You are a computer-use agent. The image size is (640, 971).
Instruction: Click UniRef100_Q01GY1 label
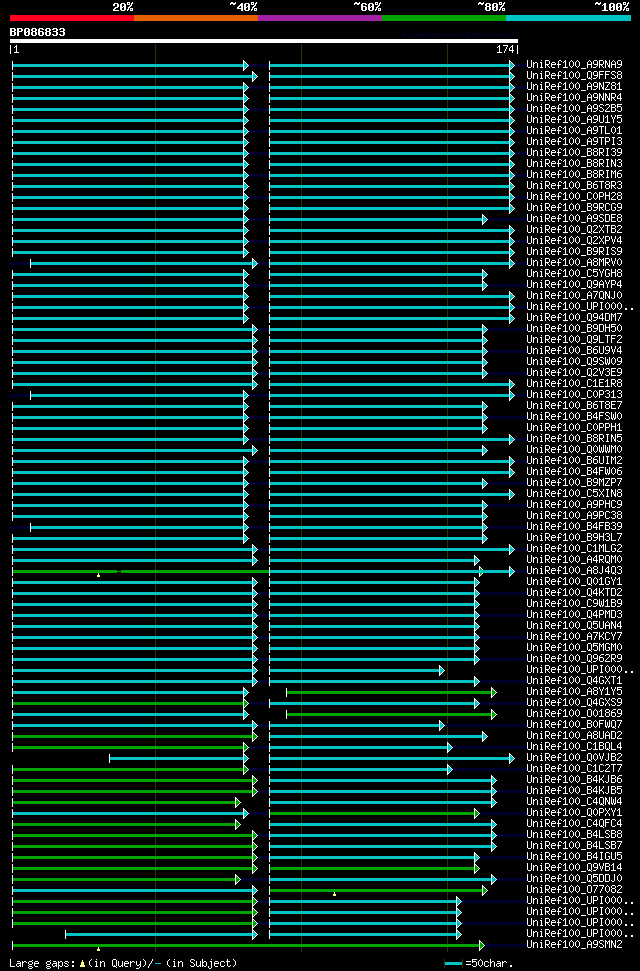[x=574, y=582]
